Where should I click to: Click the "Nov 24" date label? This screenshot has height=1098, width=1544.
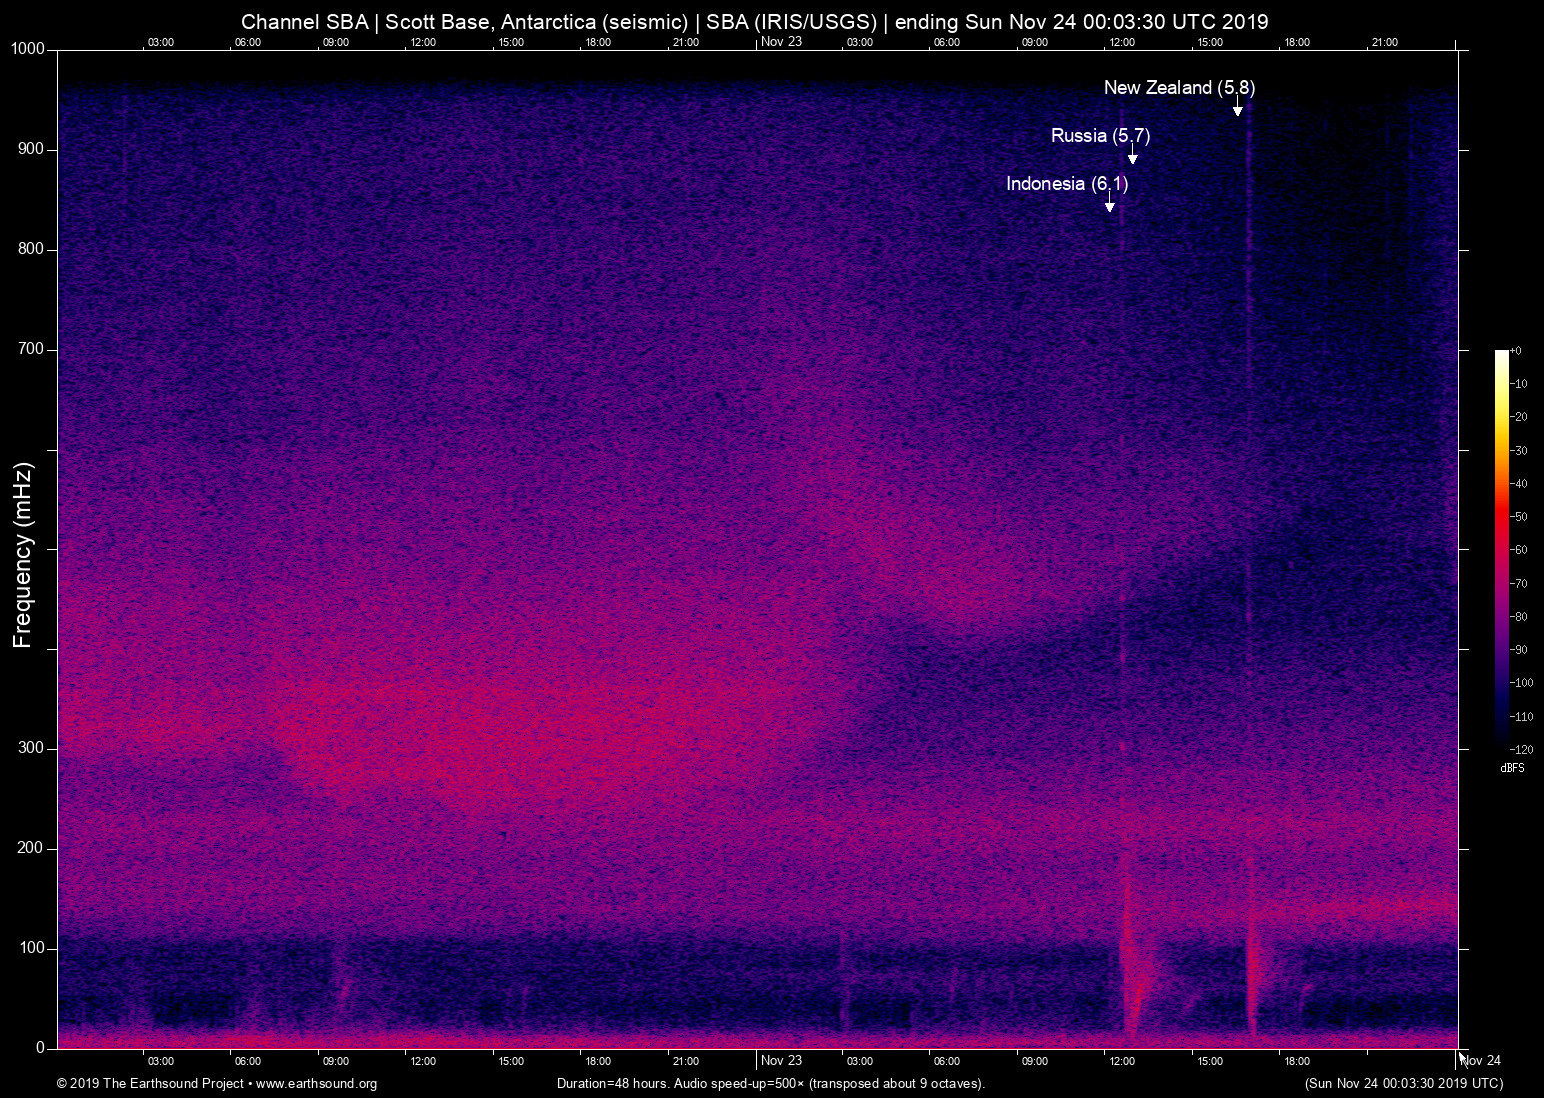1481,1061
